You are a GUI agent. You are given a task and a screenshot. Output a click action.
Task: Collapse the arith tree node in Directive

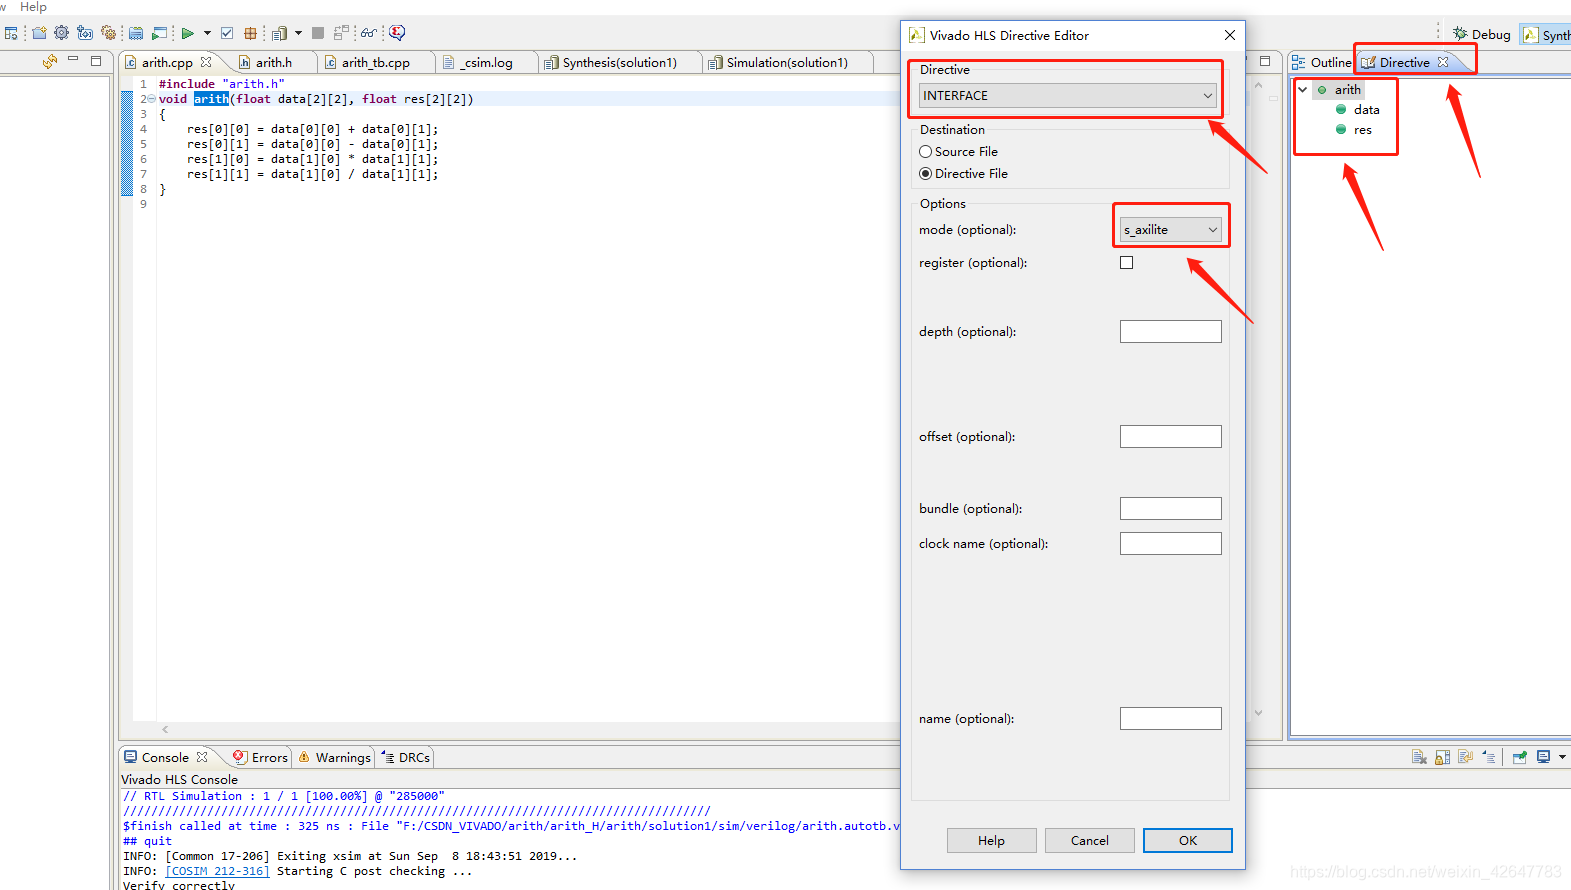coord(1303,89)
